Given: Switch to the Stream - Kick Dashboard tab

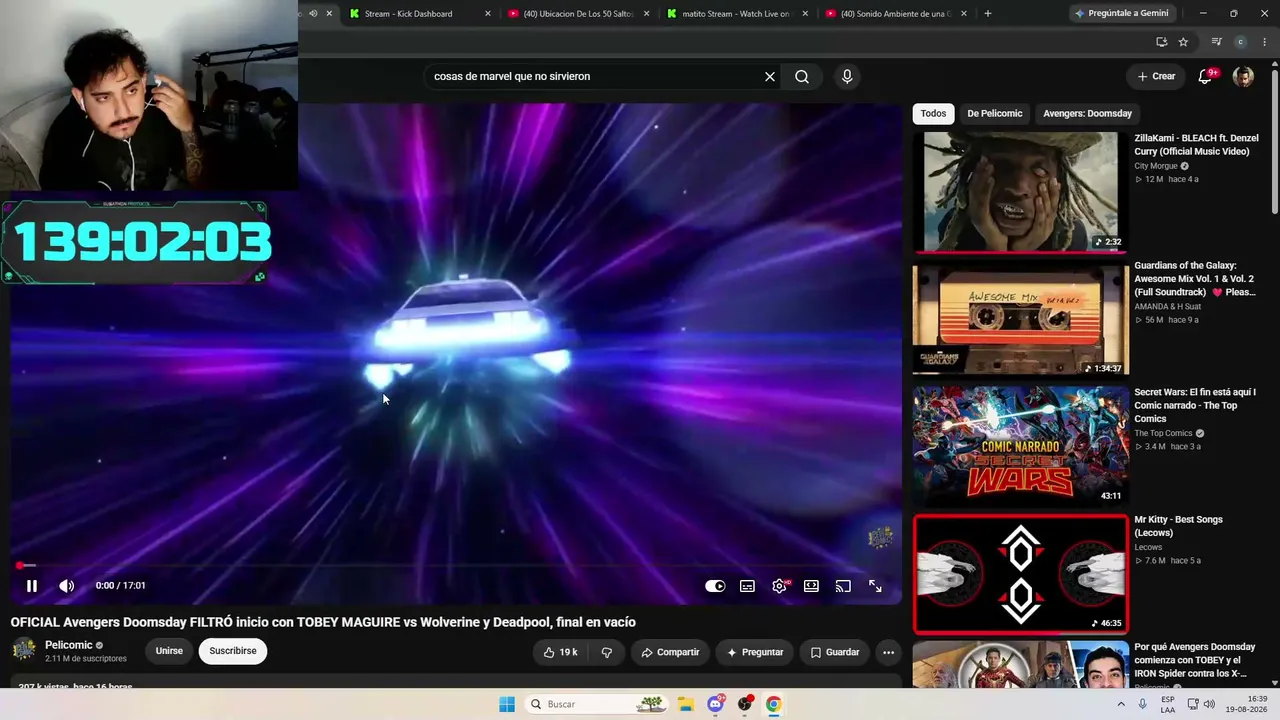Looking at the screenshot, I should [x=409, y=14].
